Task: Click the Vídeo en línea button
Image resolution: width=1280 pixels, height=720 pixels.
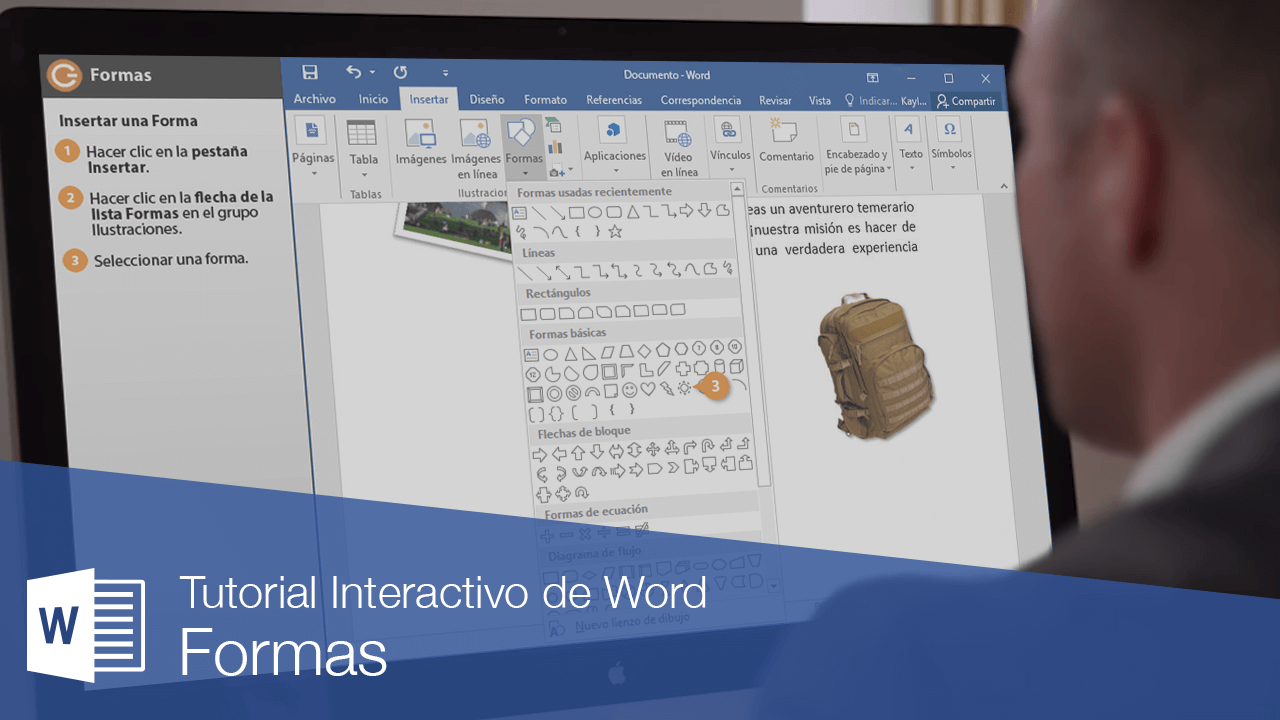Action: (679, 148)
